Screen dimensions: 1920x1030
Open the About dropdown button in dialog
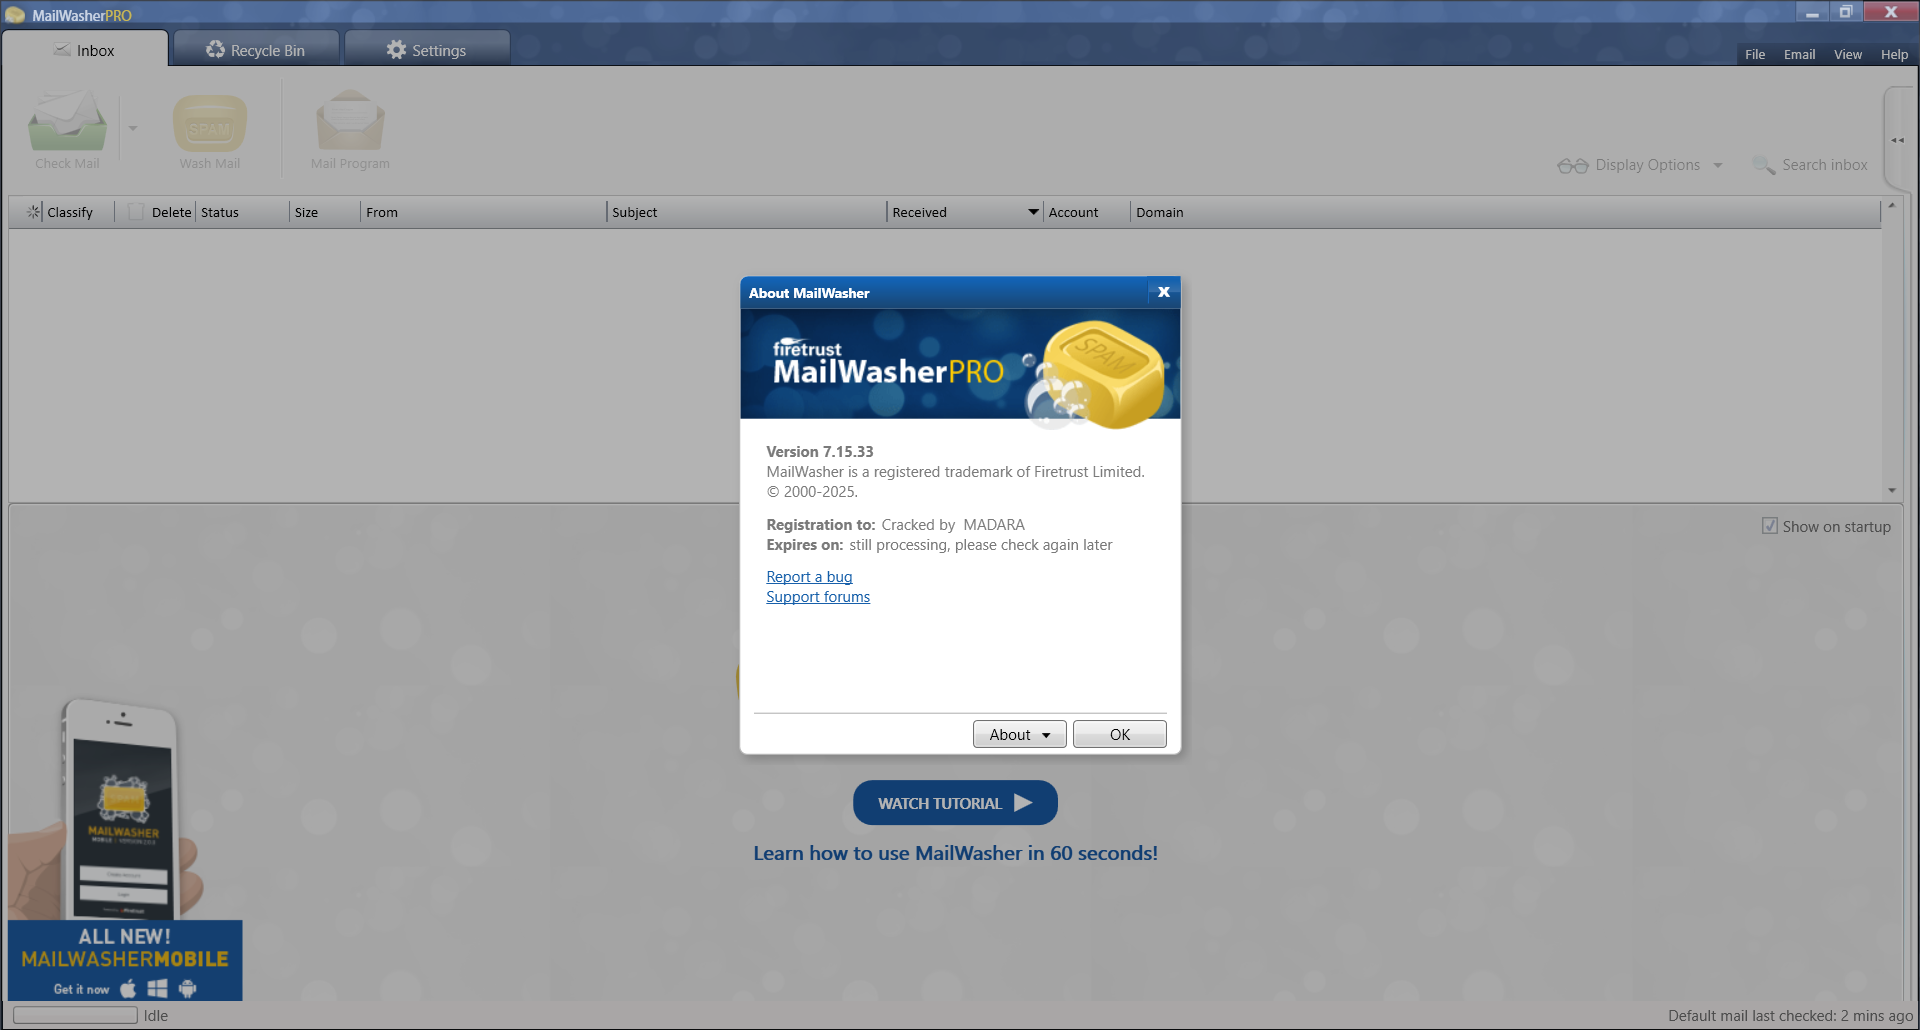coord(1019,734)
